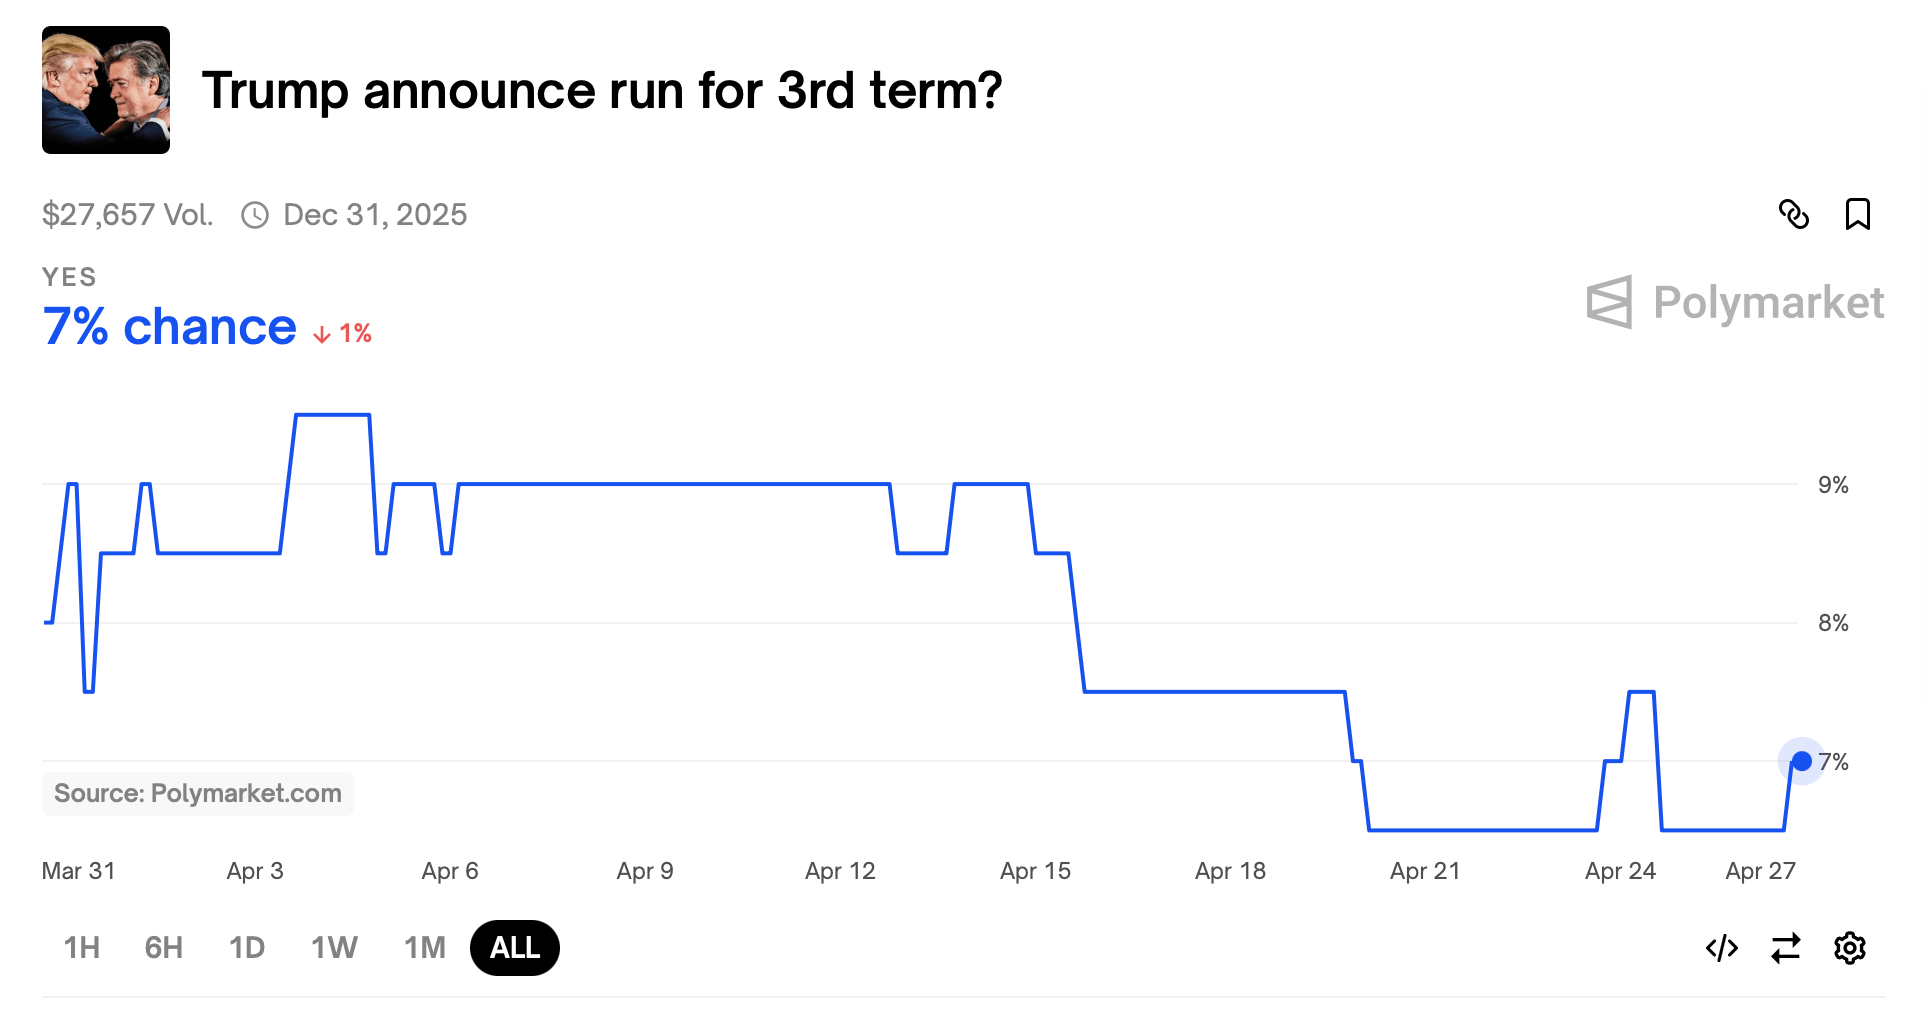1928x1028 pixels.
Task: Select the 6H time range
Action: point(164,948)
